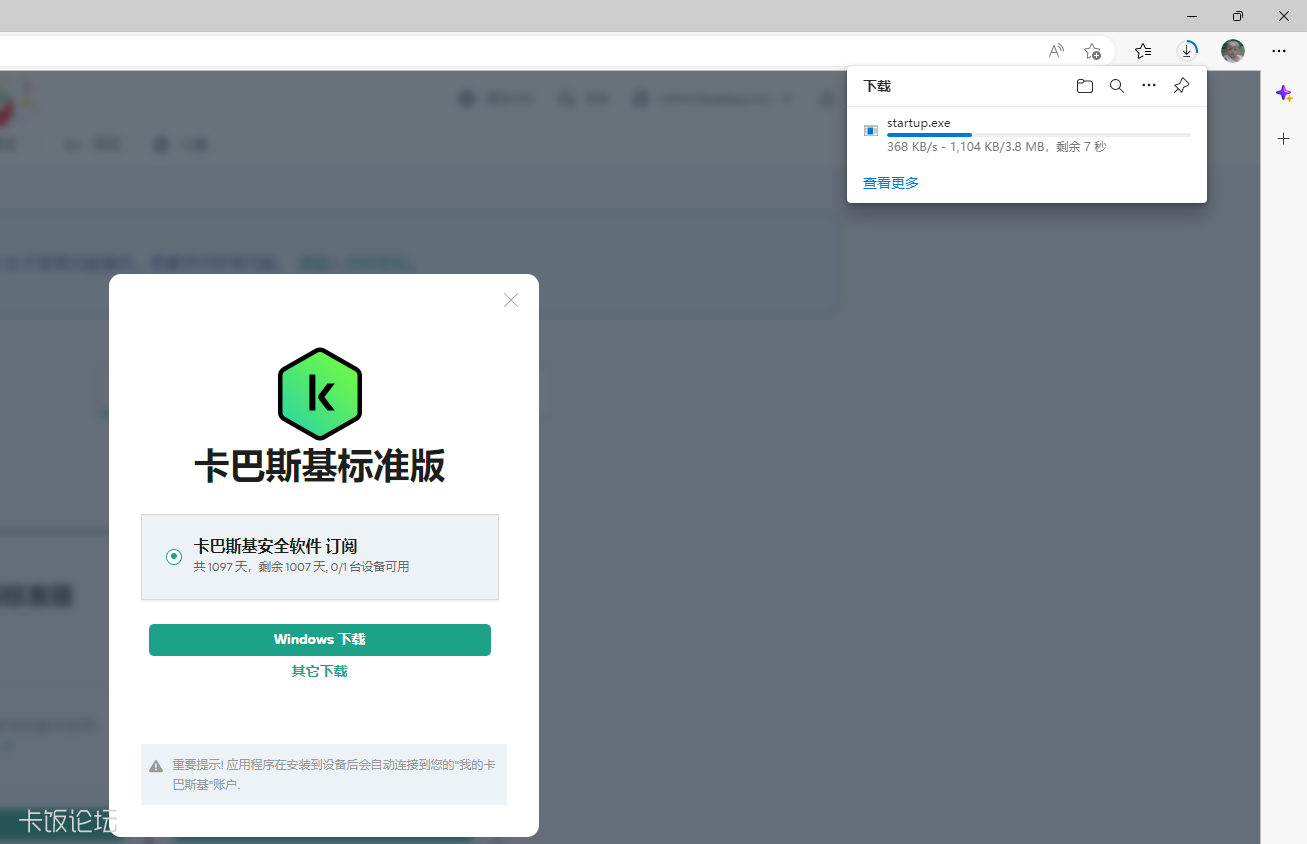Search downloads with the magnifier icon
The image size is (1307, 844).
(x=1117, y=86)
